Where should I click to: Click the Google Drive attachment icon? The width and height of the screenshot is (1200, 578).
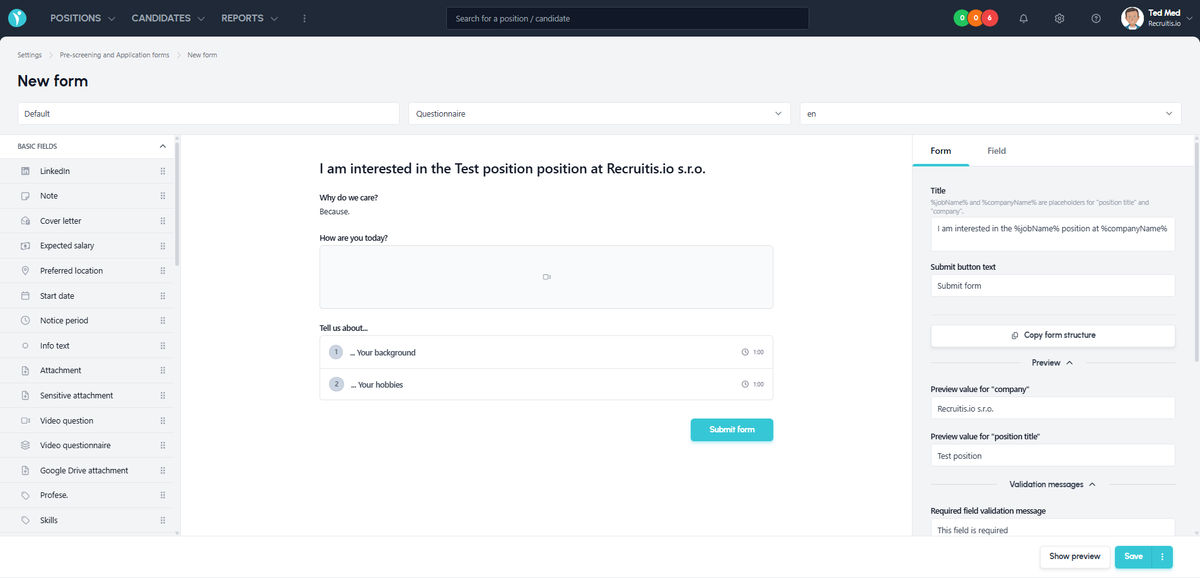[25, 470]
